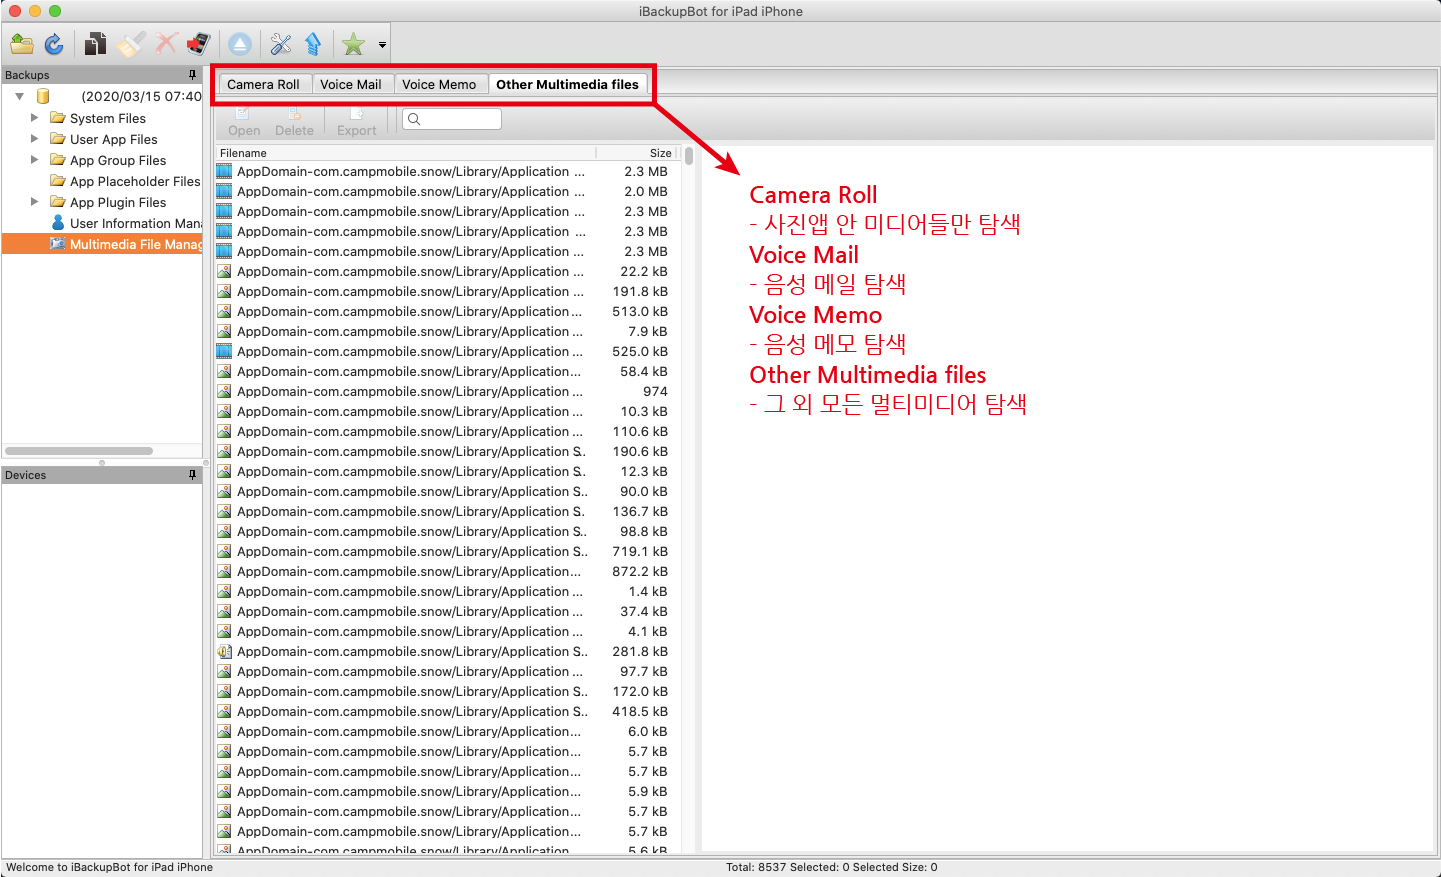The image size is (1441, 877).
Task: Select the file row sized 58.4 kB
Action: click(447, 371)
